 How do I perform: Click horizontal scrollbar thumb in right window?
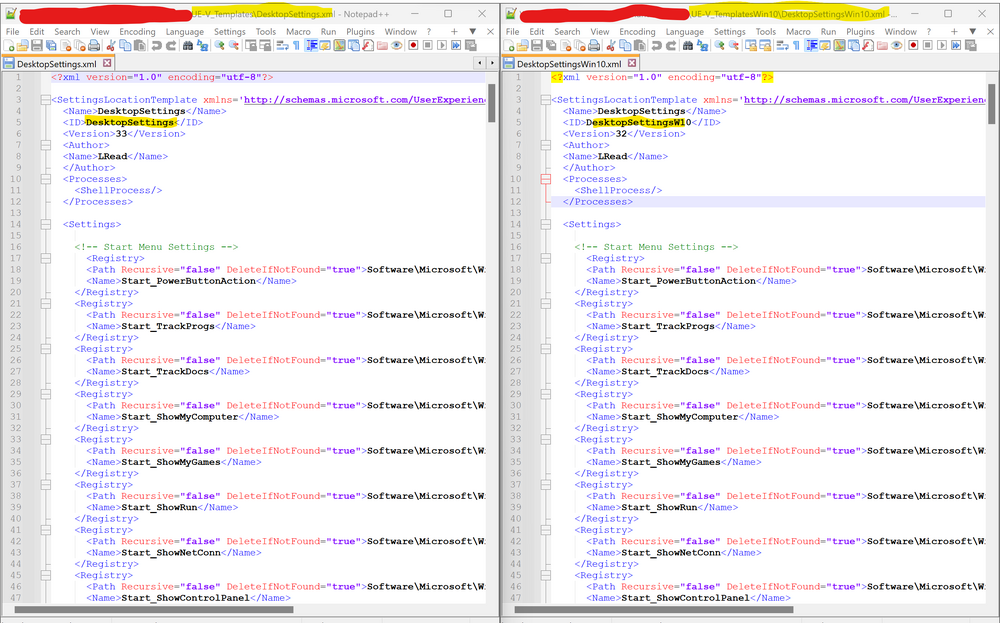point(654,610)
